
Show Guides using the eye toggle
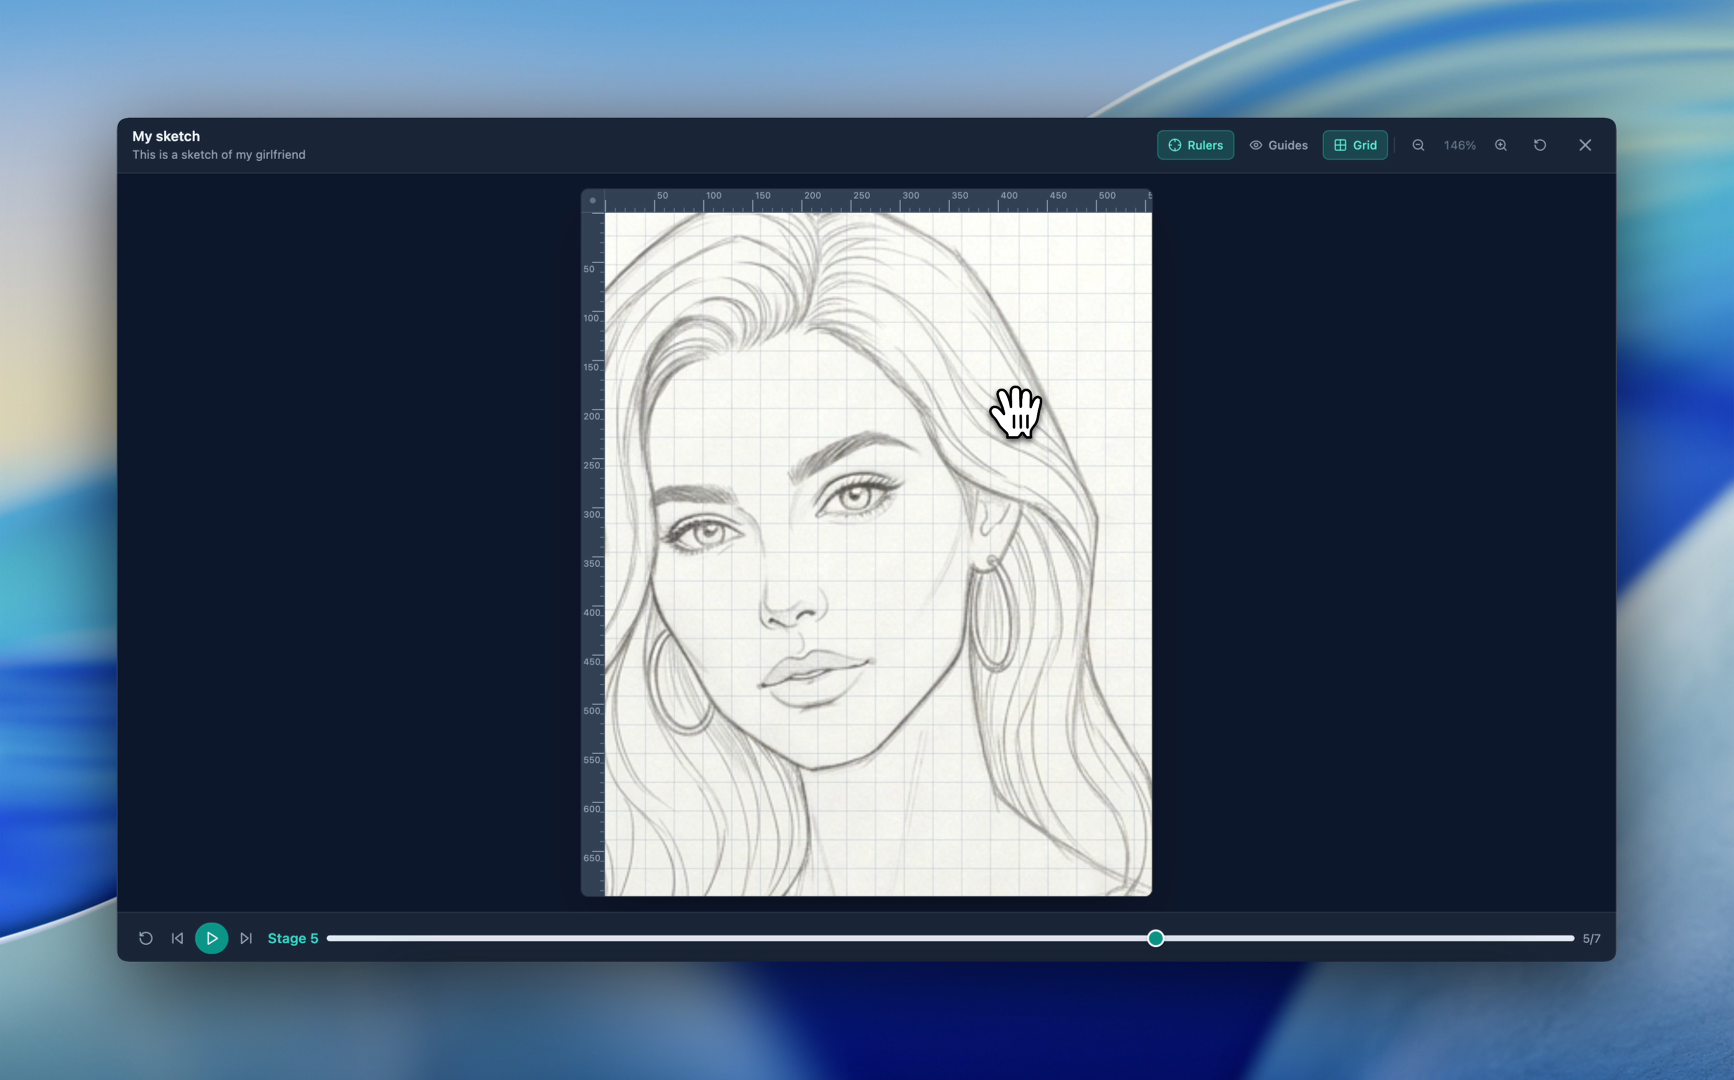pyautogui.click(x=1279, y=145)
